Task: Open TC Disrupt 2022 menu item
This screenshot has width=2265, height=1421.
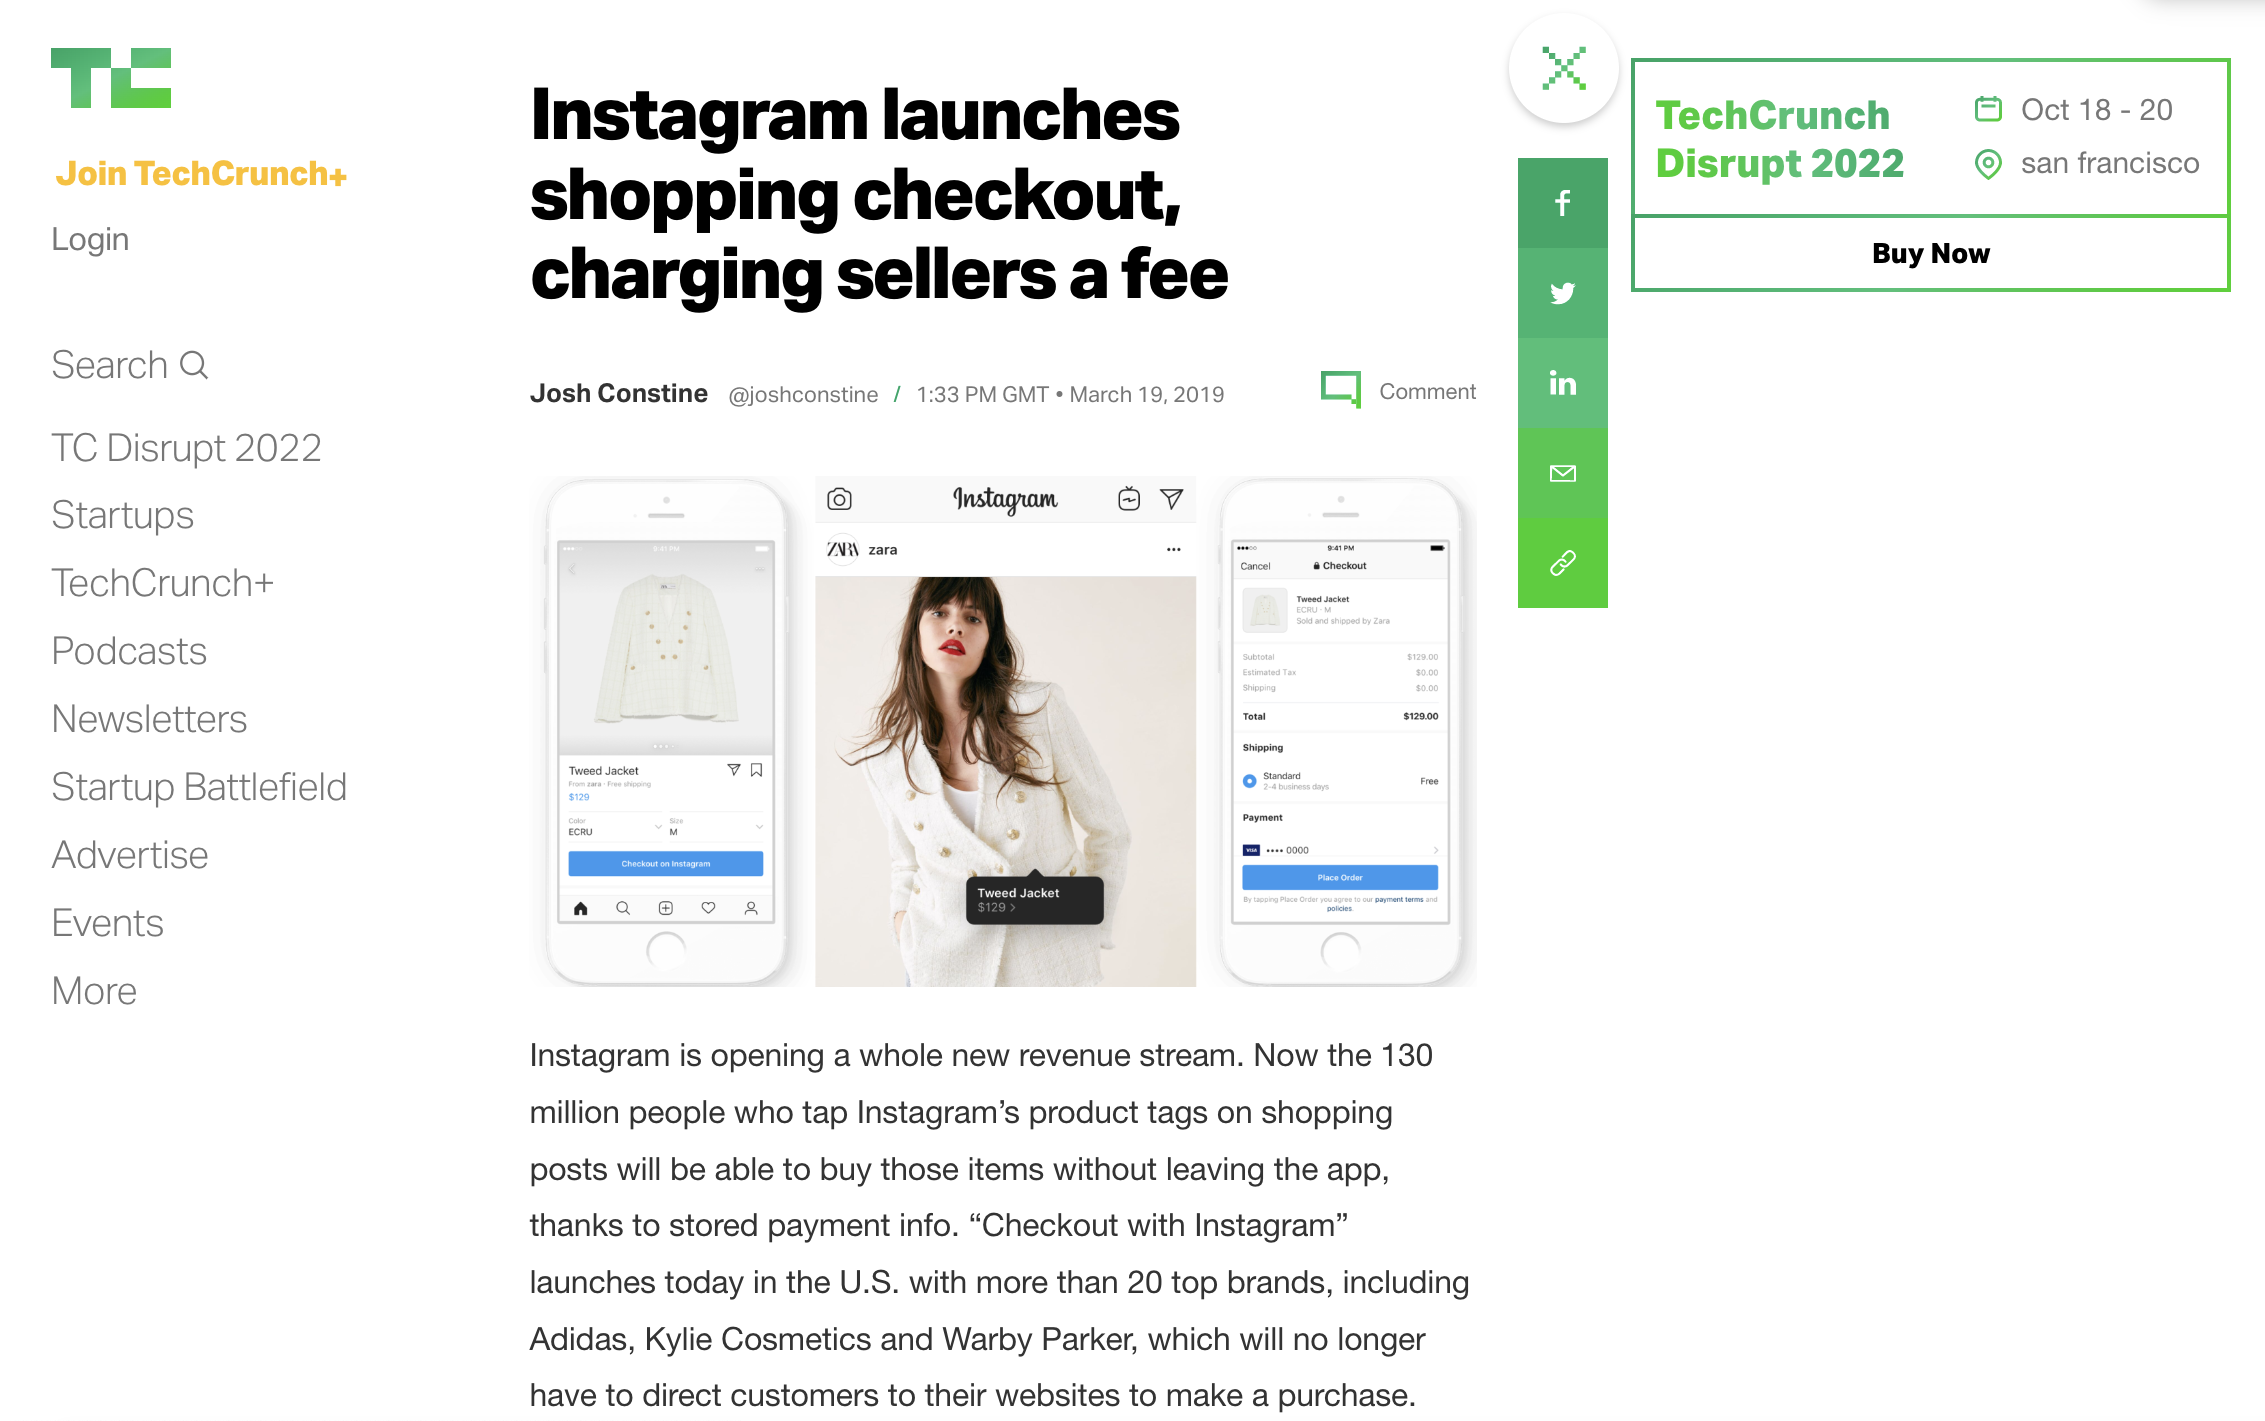Action: (x=186, y=448)
